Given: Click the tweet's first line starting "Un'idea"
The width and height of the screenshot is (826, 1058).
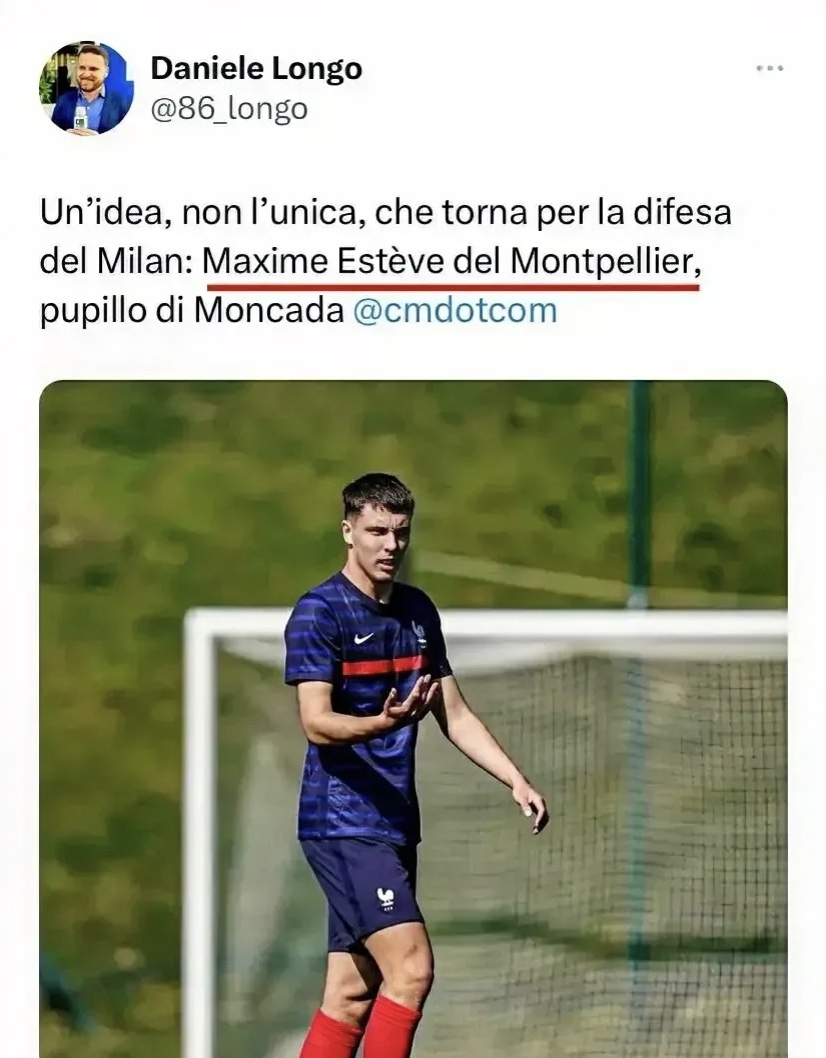Looking at the screenshot, I should (x=386, y=213).
